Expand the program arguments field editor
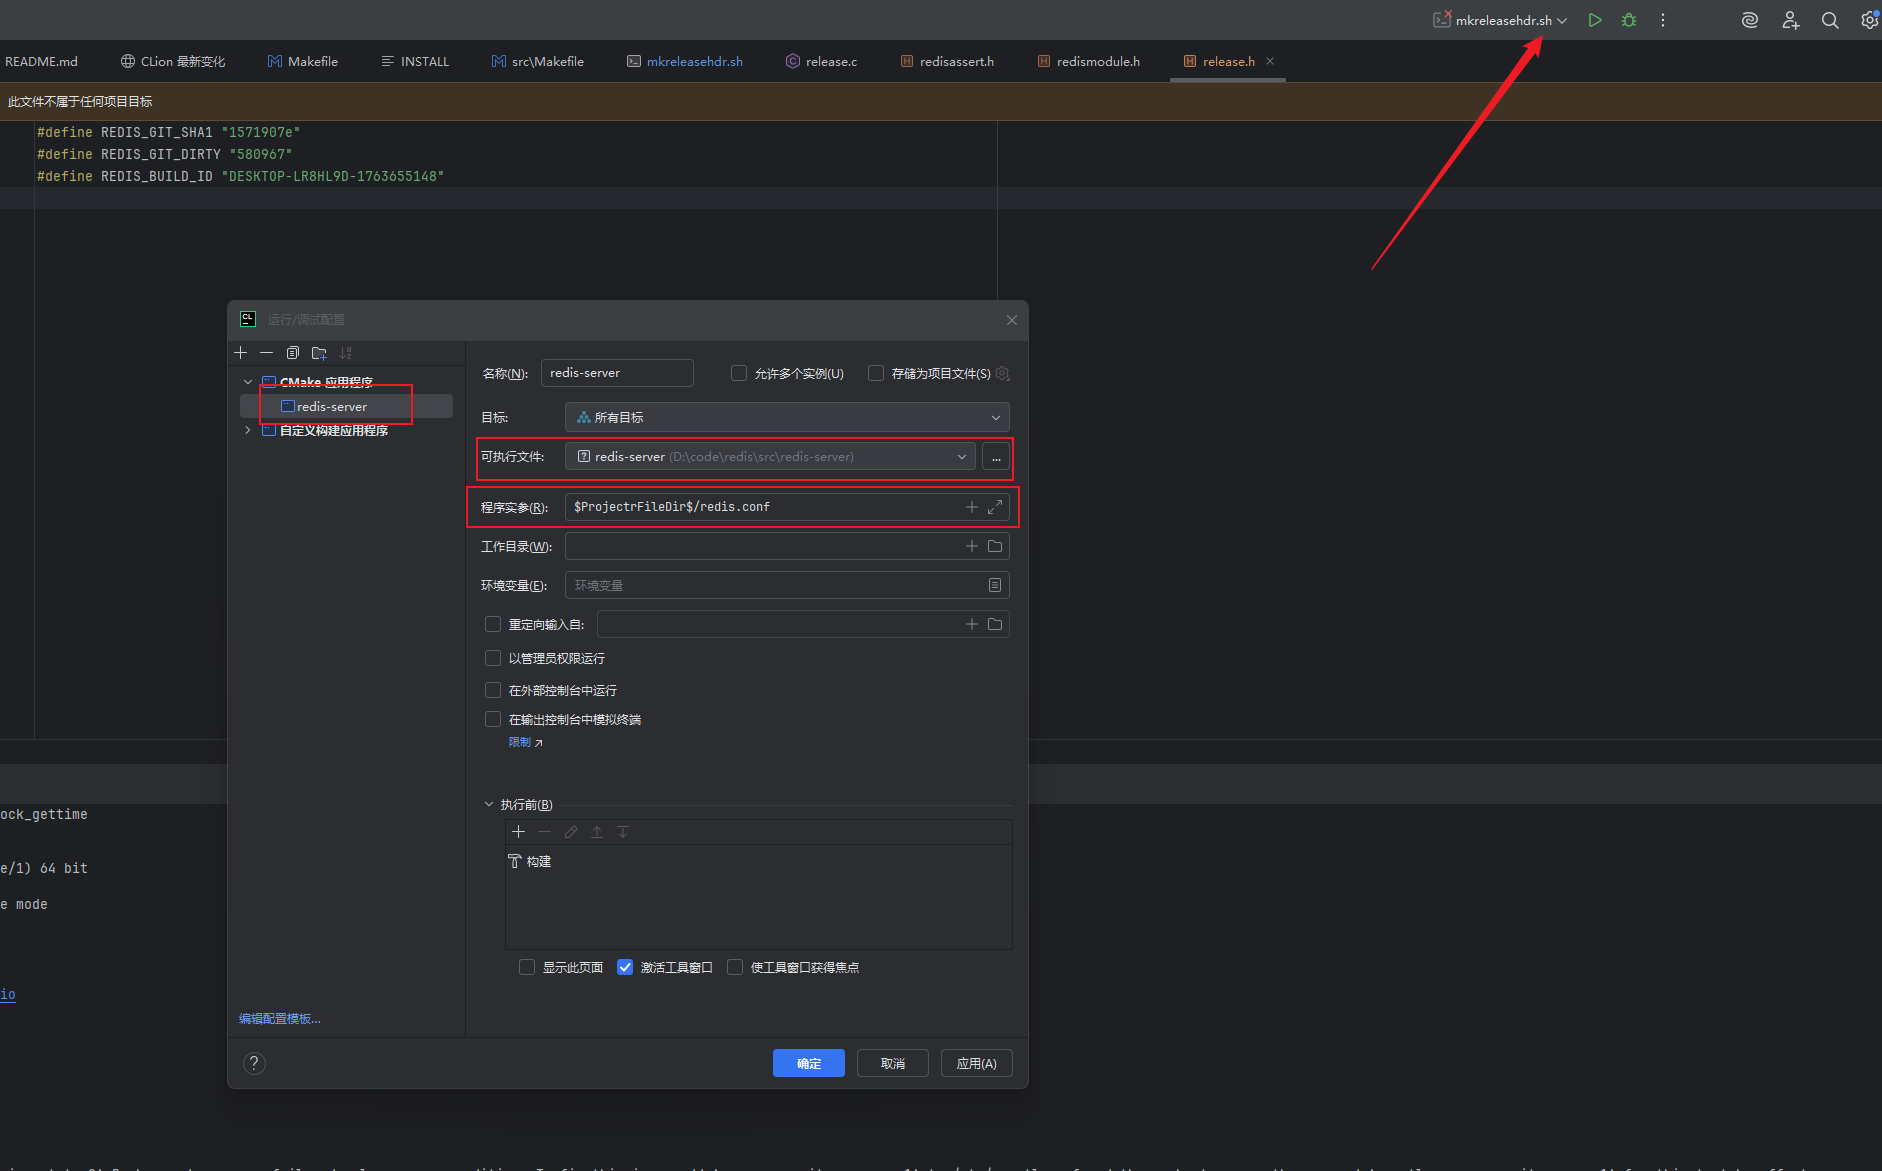Image resolution: width=1882 pixels, height=1171 pixels. click(995, 507)
